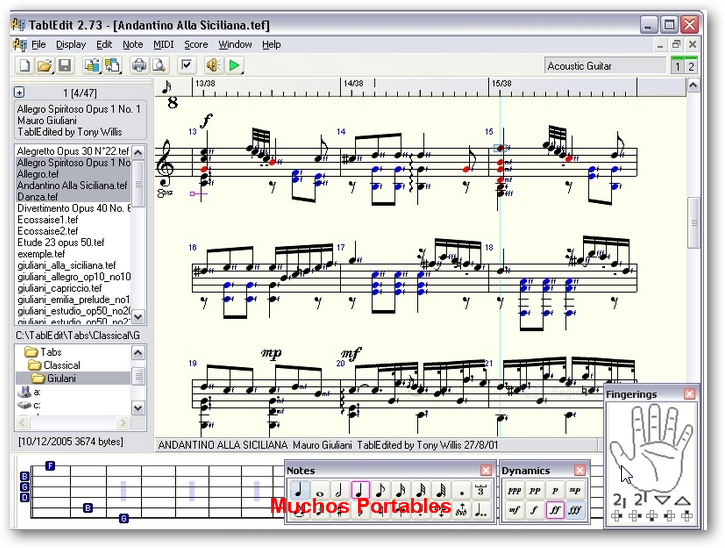Click the hand diagram in Fingerings palette
The image size is (725, 548).
pyautogui.click(x=651, y=447)
